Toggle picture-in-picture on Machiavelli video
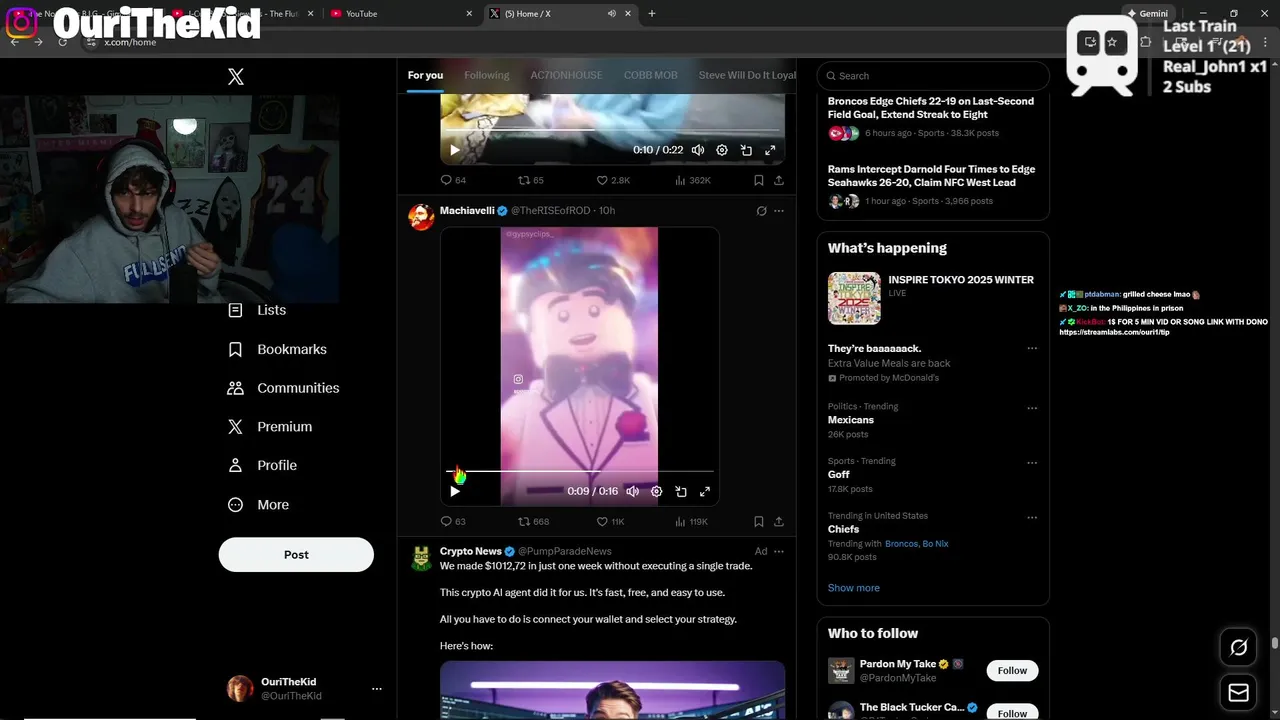Screen dimensions: 1280x720 tap(680, 491)
